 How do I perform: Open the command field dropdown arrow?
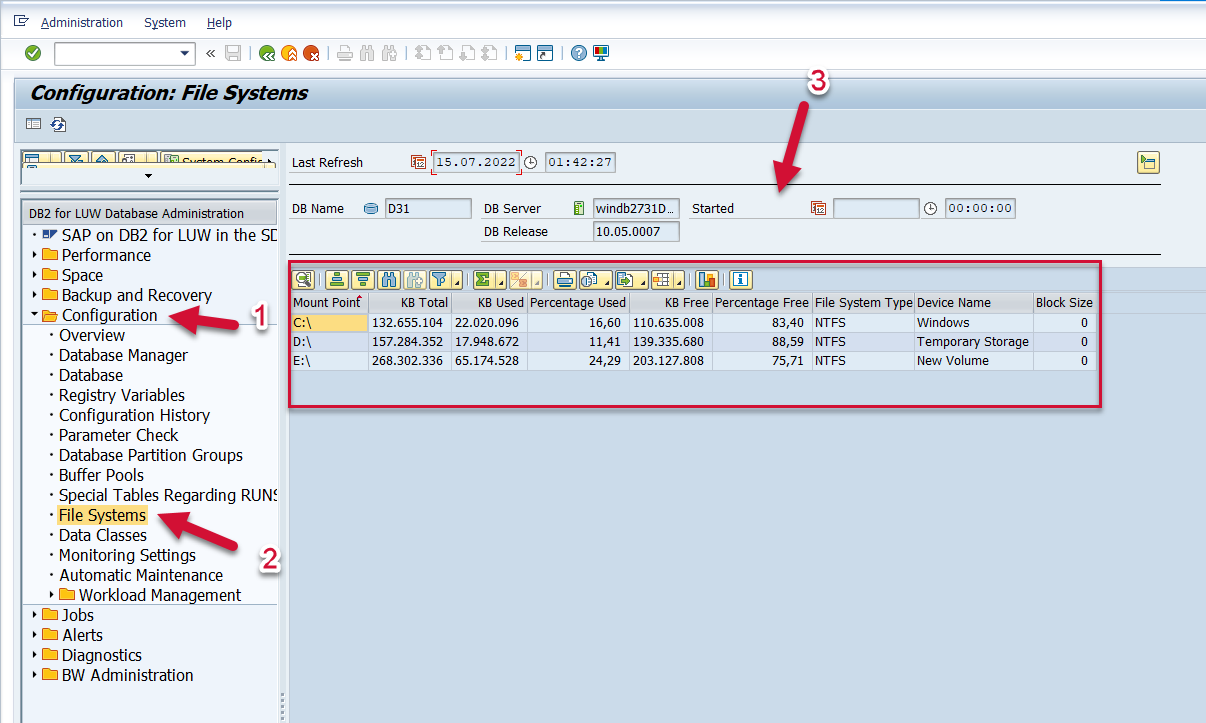point(184,53)
